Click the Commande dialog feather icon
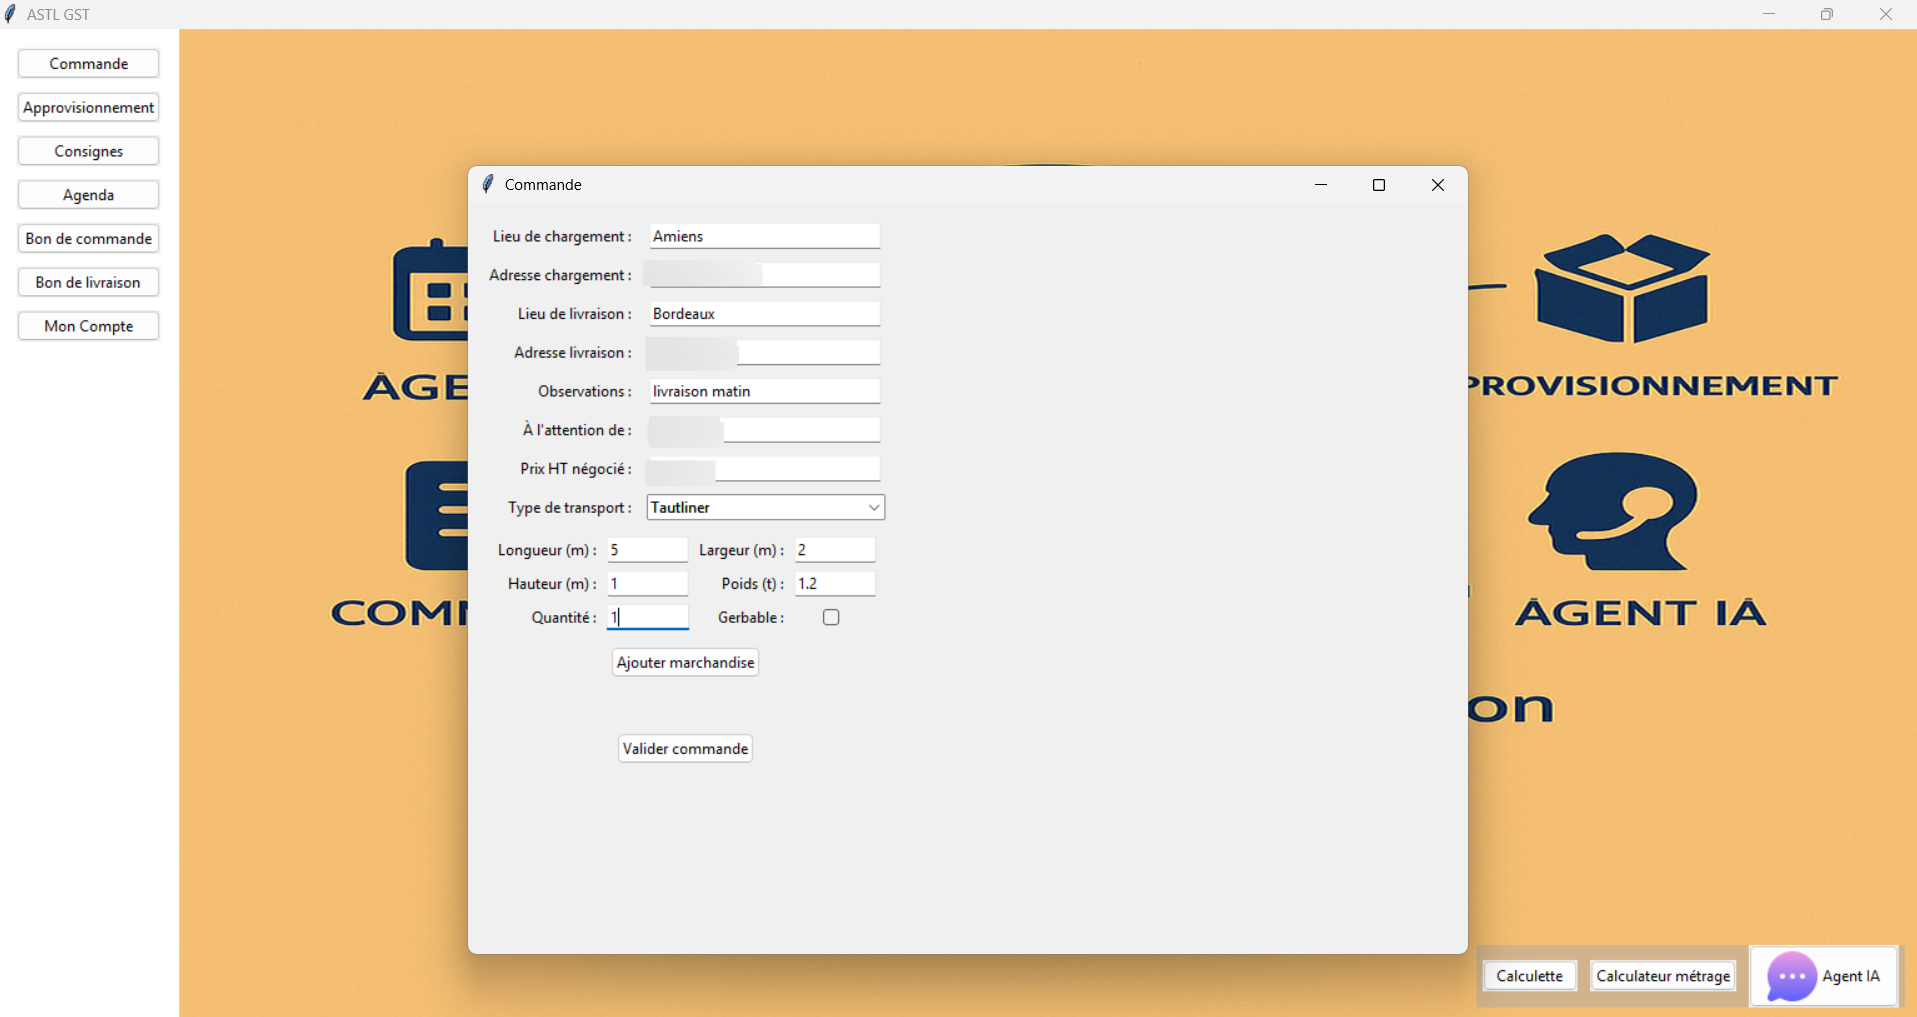Image resolution: width=1917 pixels, height=1017 pixels. [x=488, y=184]
